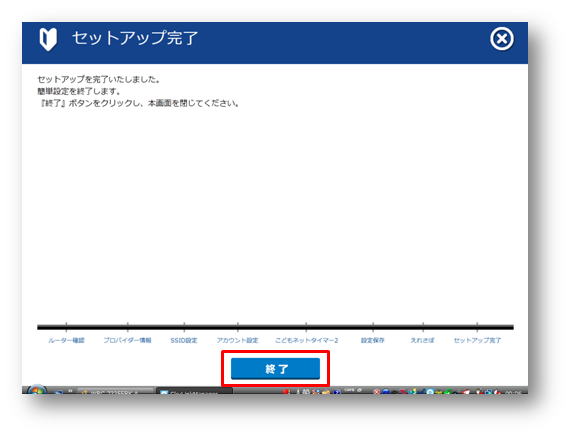Click the beginner shield logo icon
Image resolution: width=570 pixels, height=436 pixels.
tap(48, 39)
